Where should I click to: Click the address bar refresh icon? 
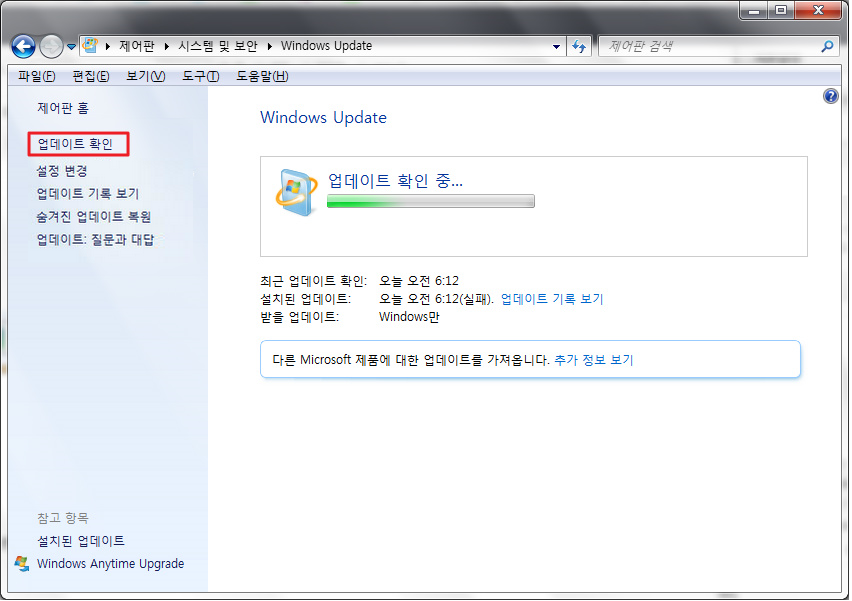tap(579, 46)
